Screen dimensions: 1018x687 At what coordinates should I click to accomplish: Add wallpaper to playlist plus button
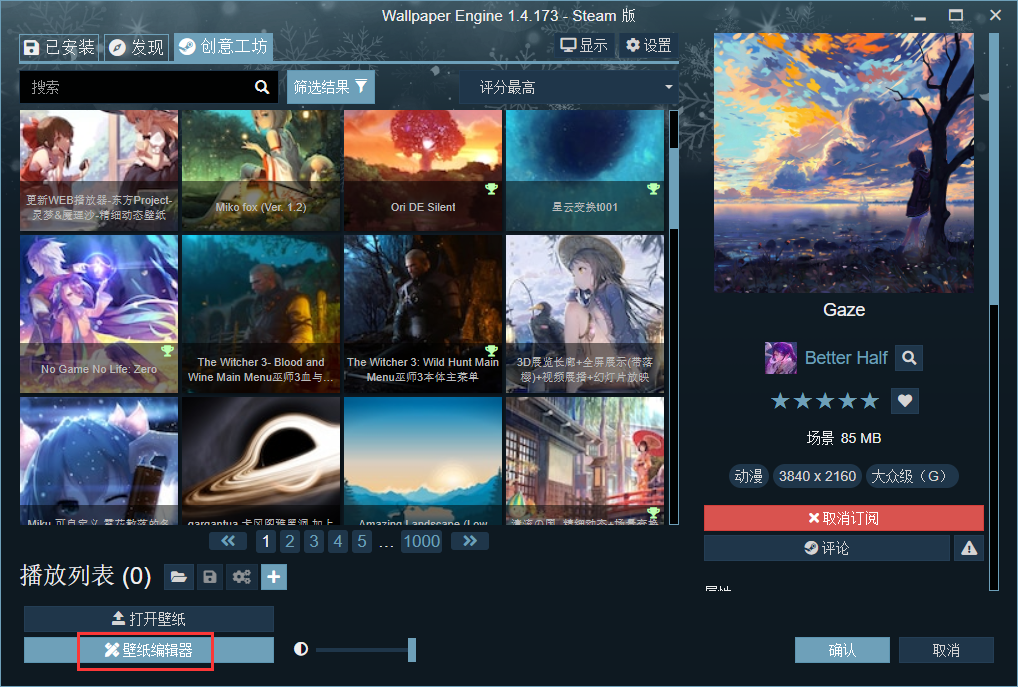click(274, 577)
